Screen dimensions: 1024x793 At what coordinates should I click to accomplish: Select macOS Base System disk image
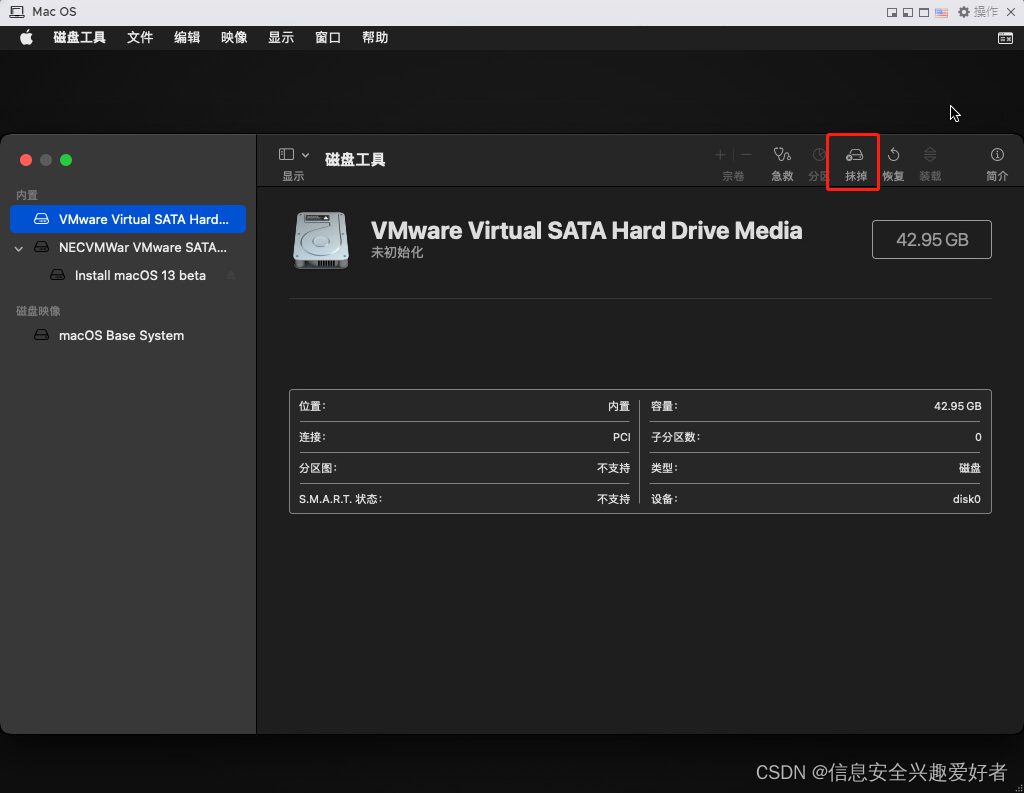128,335
